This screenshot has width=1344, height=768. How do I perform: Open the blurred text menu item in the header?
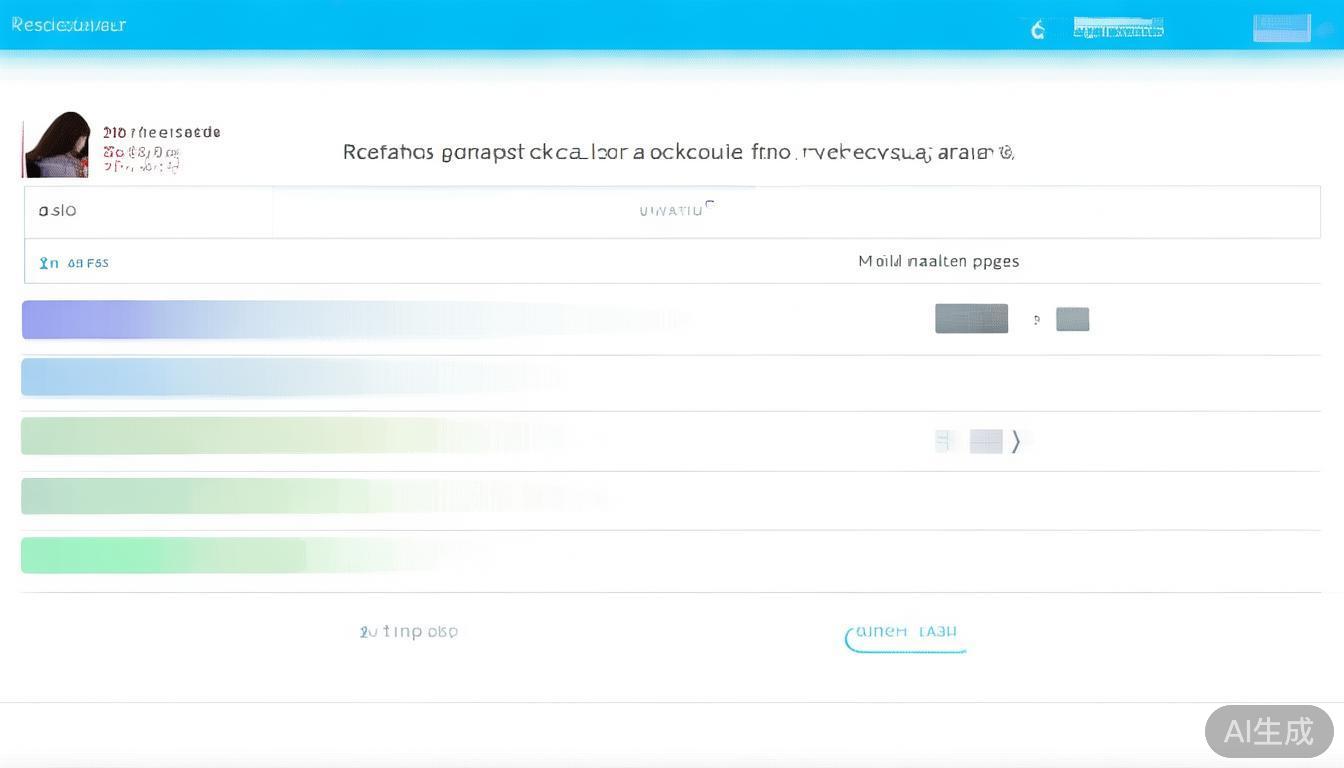pyautogui.click(x=1118, y=28)
